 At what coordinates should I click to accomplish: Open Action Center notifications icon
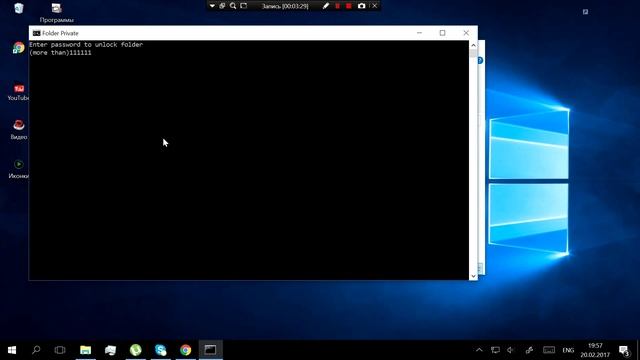pos(624,350)
